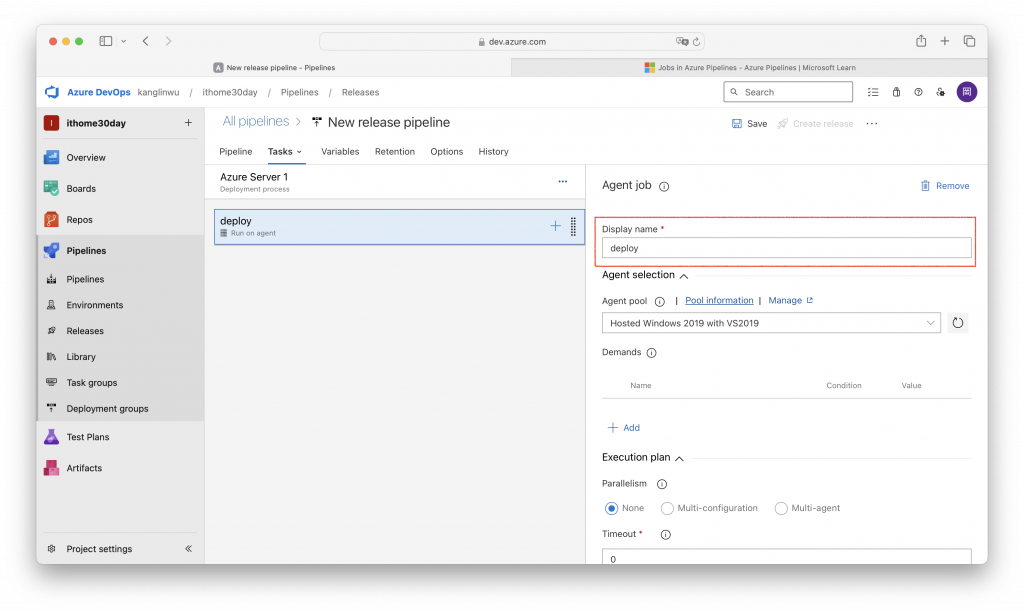Select None parallelism option

[x=611, y=508]
